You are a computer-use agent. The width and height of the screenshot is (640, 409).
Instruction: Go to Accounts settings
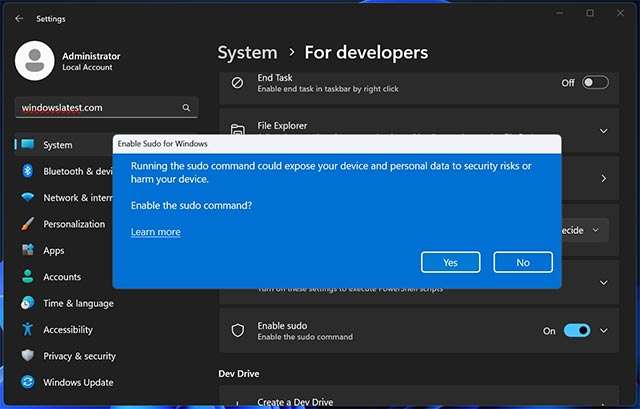pos(64,277)
